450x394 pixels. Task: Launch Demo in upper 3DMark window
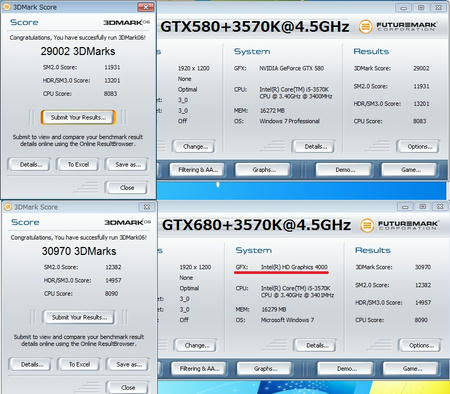[x=344, y=170]
